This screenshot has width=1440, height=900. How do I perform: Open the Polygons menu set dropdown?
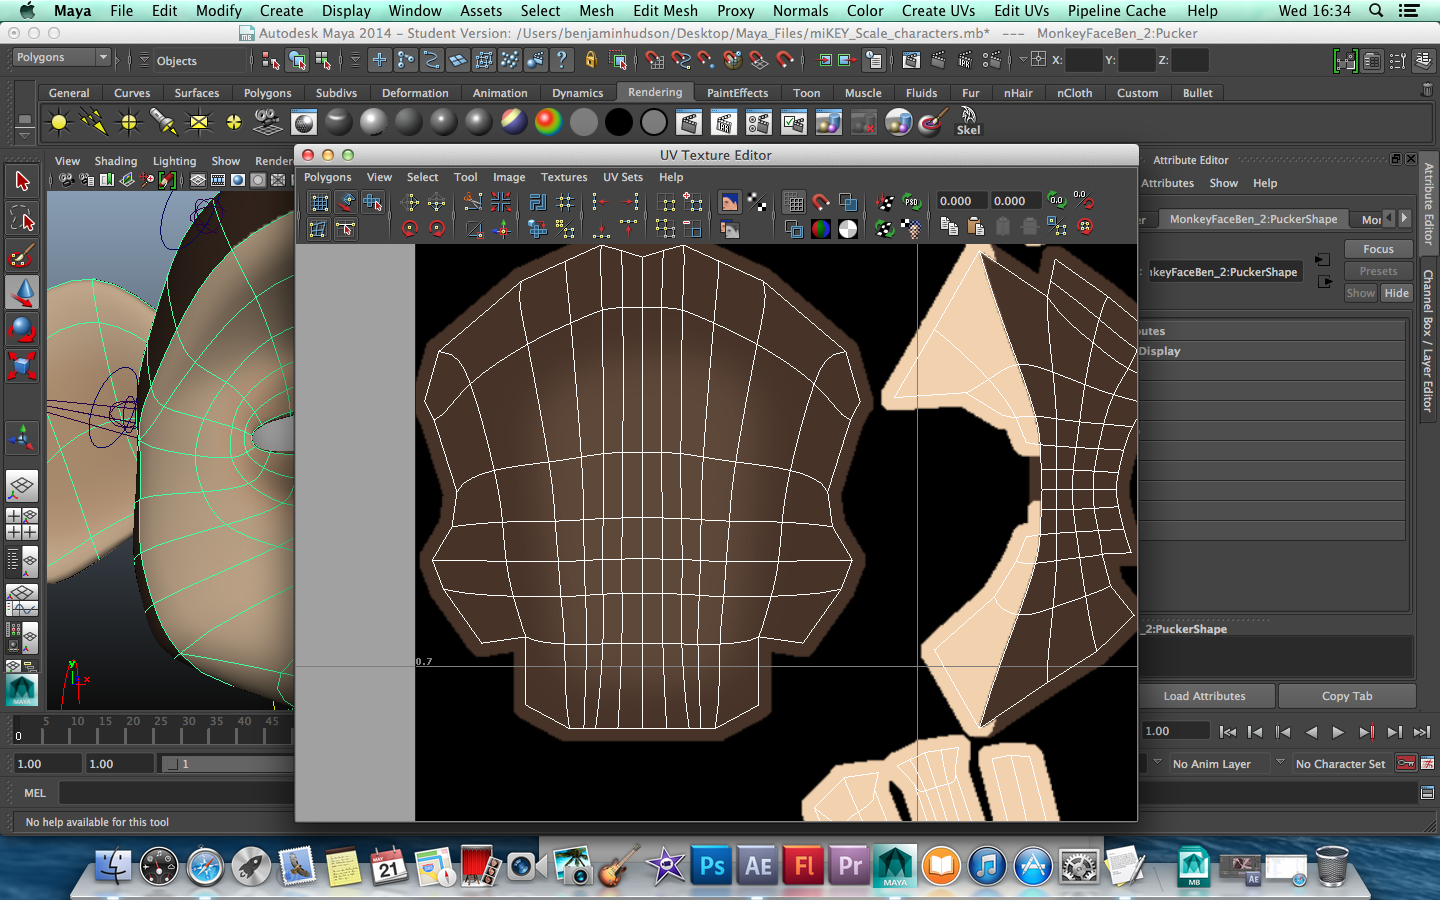click(x=60, y=58)
